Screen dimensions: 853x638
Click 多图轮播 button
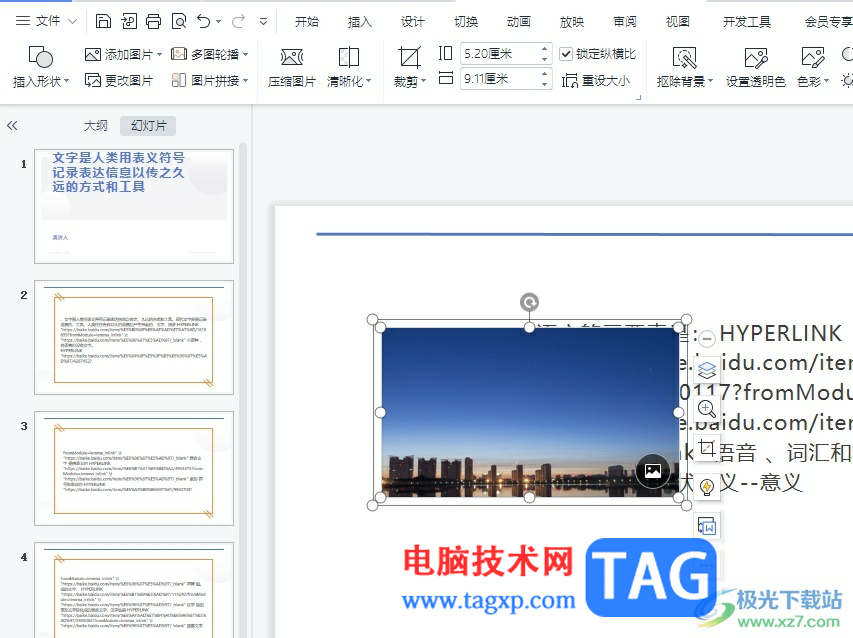pos(205,54)
